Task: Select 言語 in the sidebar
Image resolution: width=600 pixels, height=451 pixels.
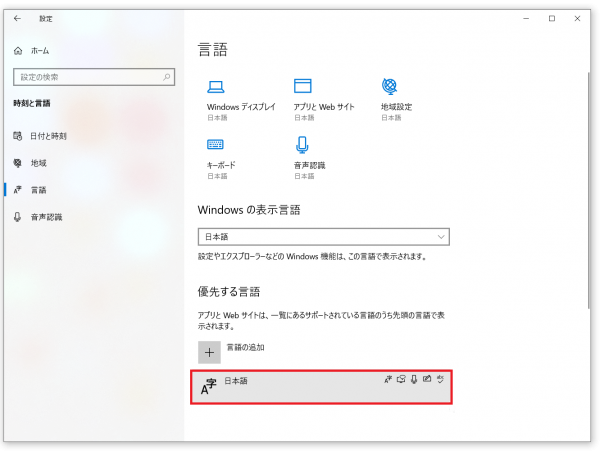Action: (x=38, y=190)
